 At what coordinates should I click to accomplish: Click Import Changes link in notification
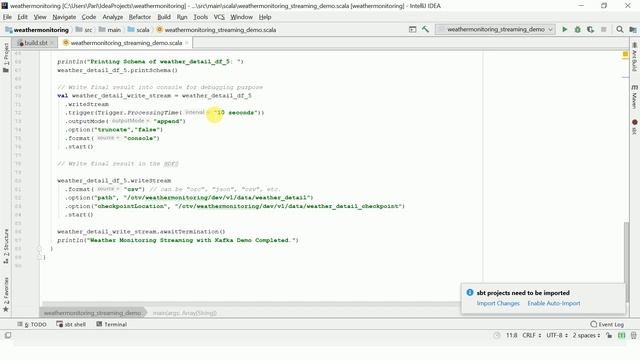pyautogui.click(x=498, y=303)
